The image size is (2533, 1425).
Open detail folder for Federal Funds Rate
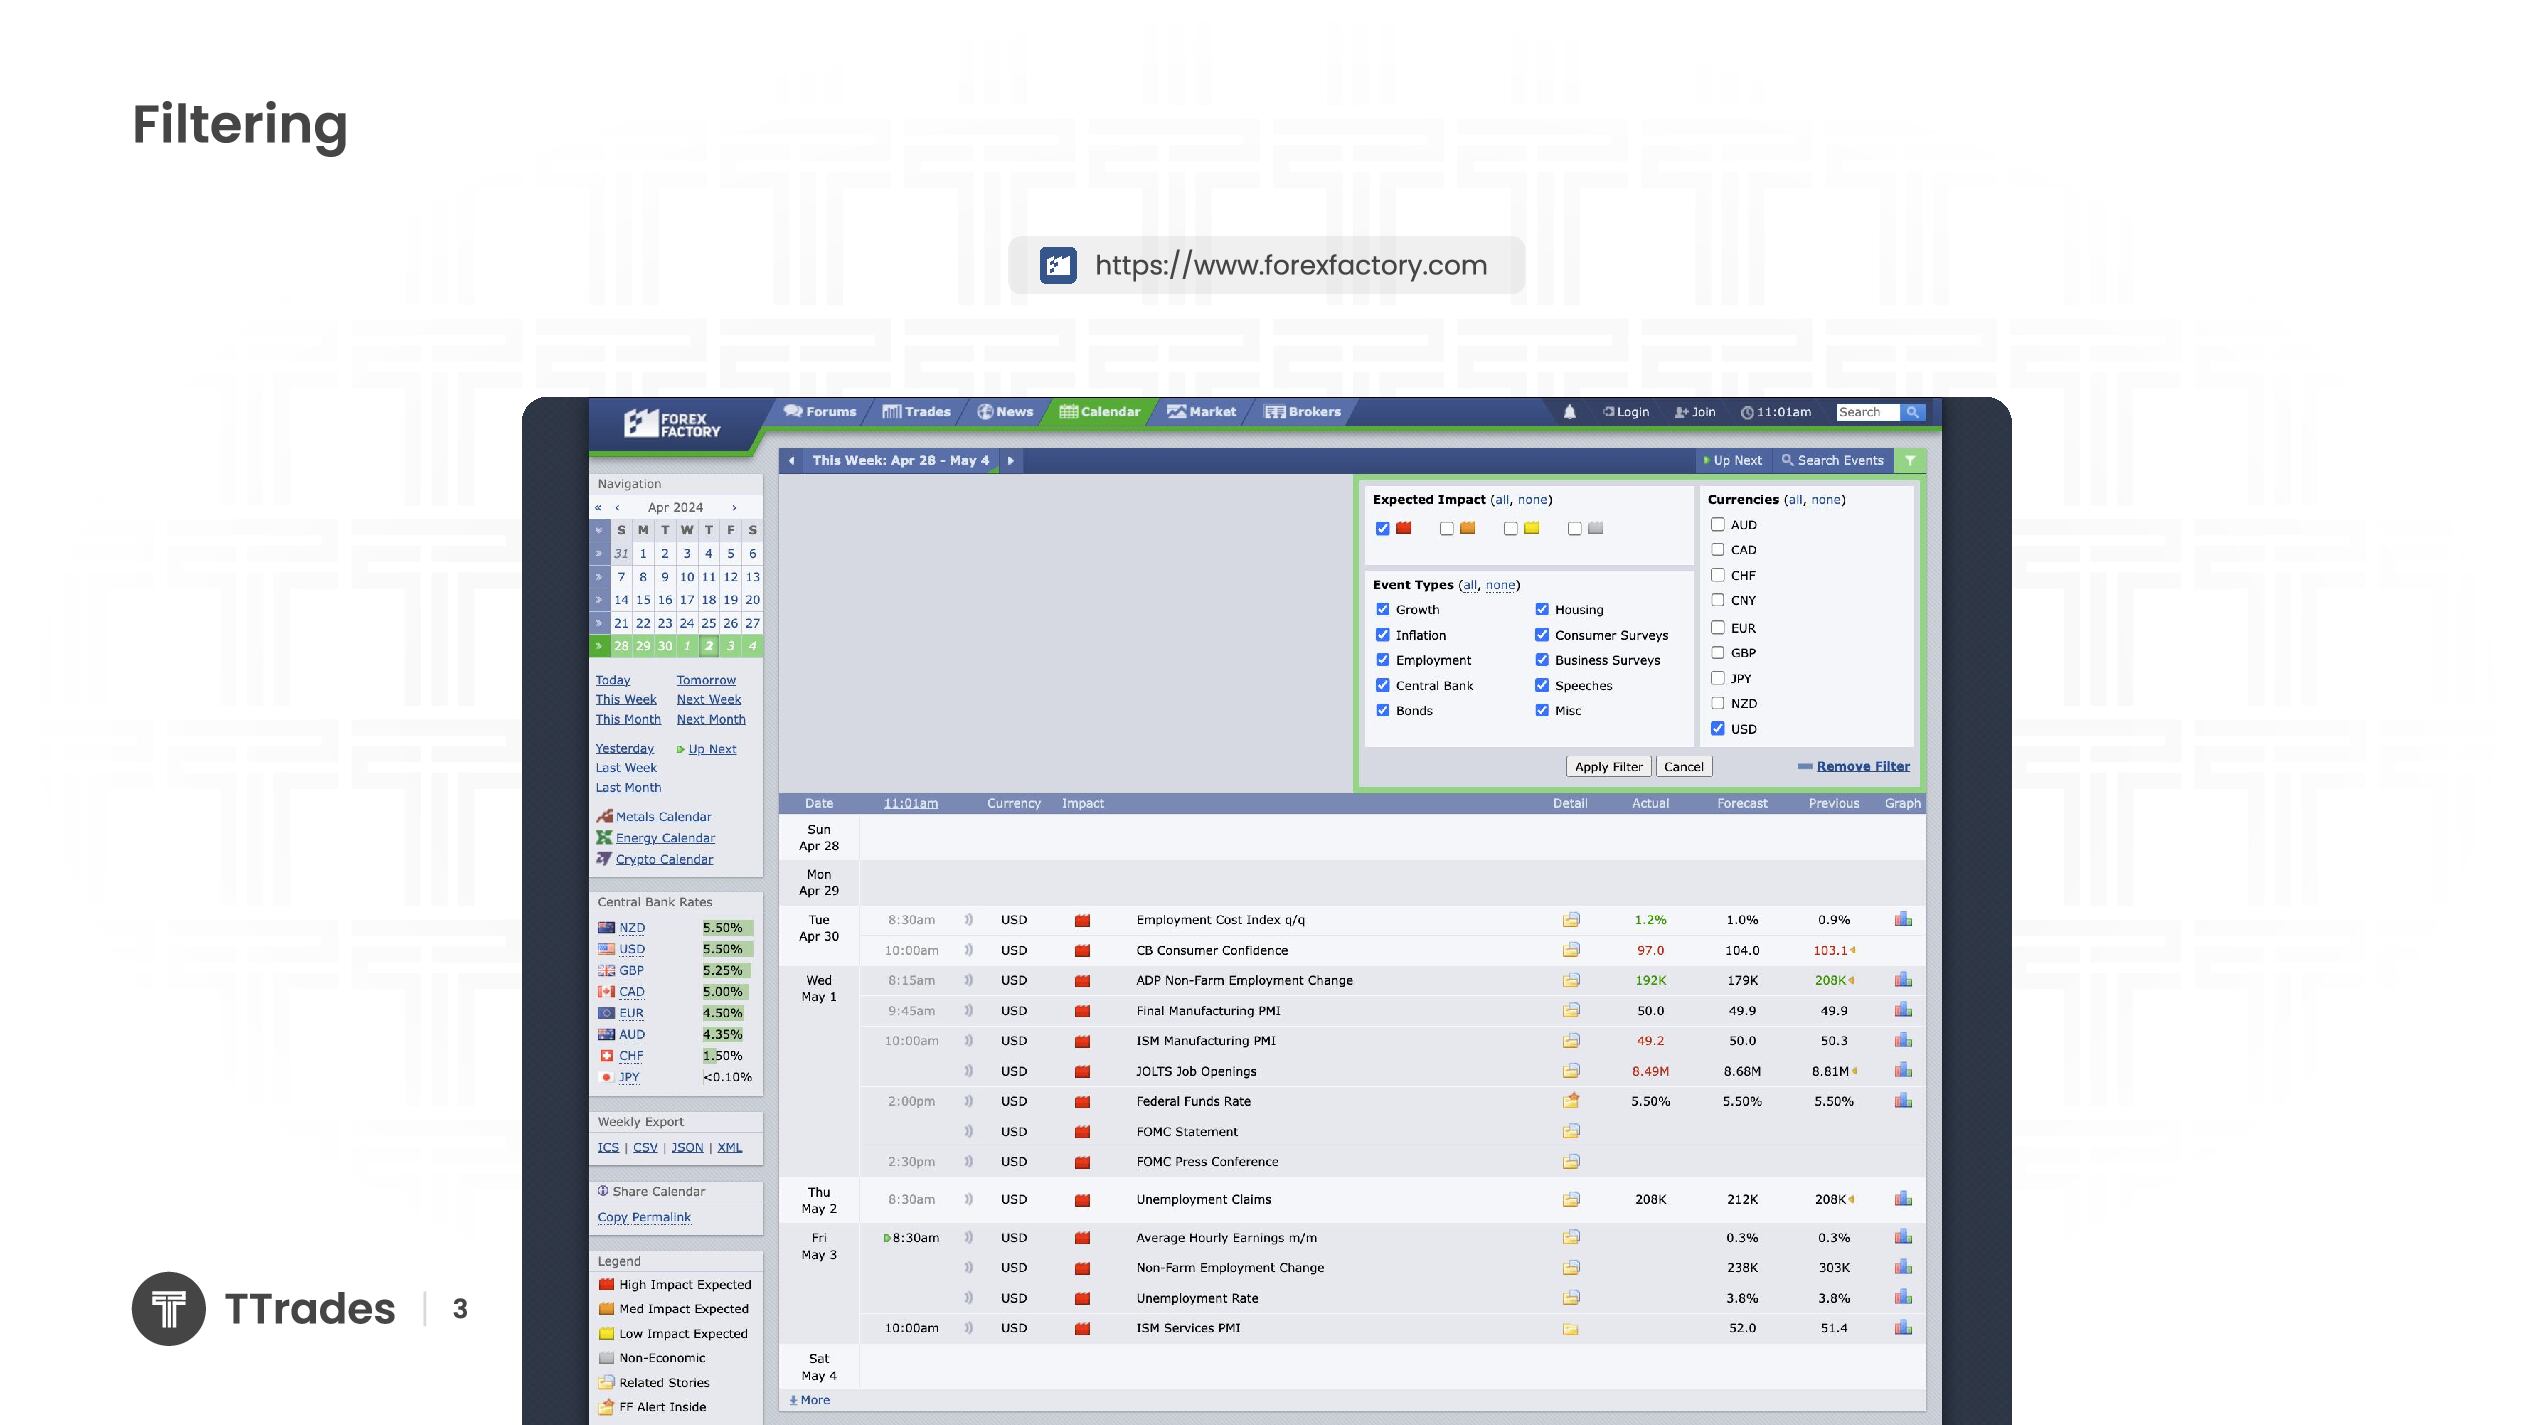[x=1571, y=1101]
